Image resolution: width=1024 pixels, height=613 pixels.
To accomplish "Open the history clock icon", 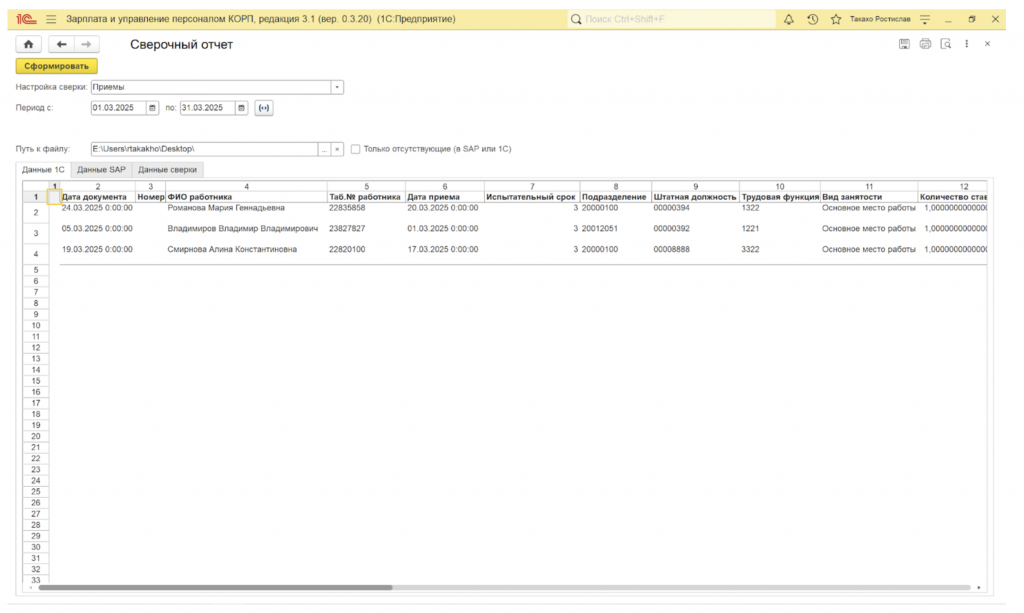I will click(812, 19).
